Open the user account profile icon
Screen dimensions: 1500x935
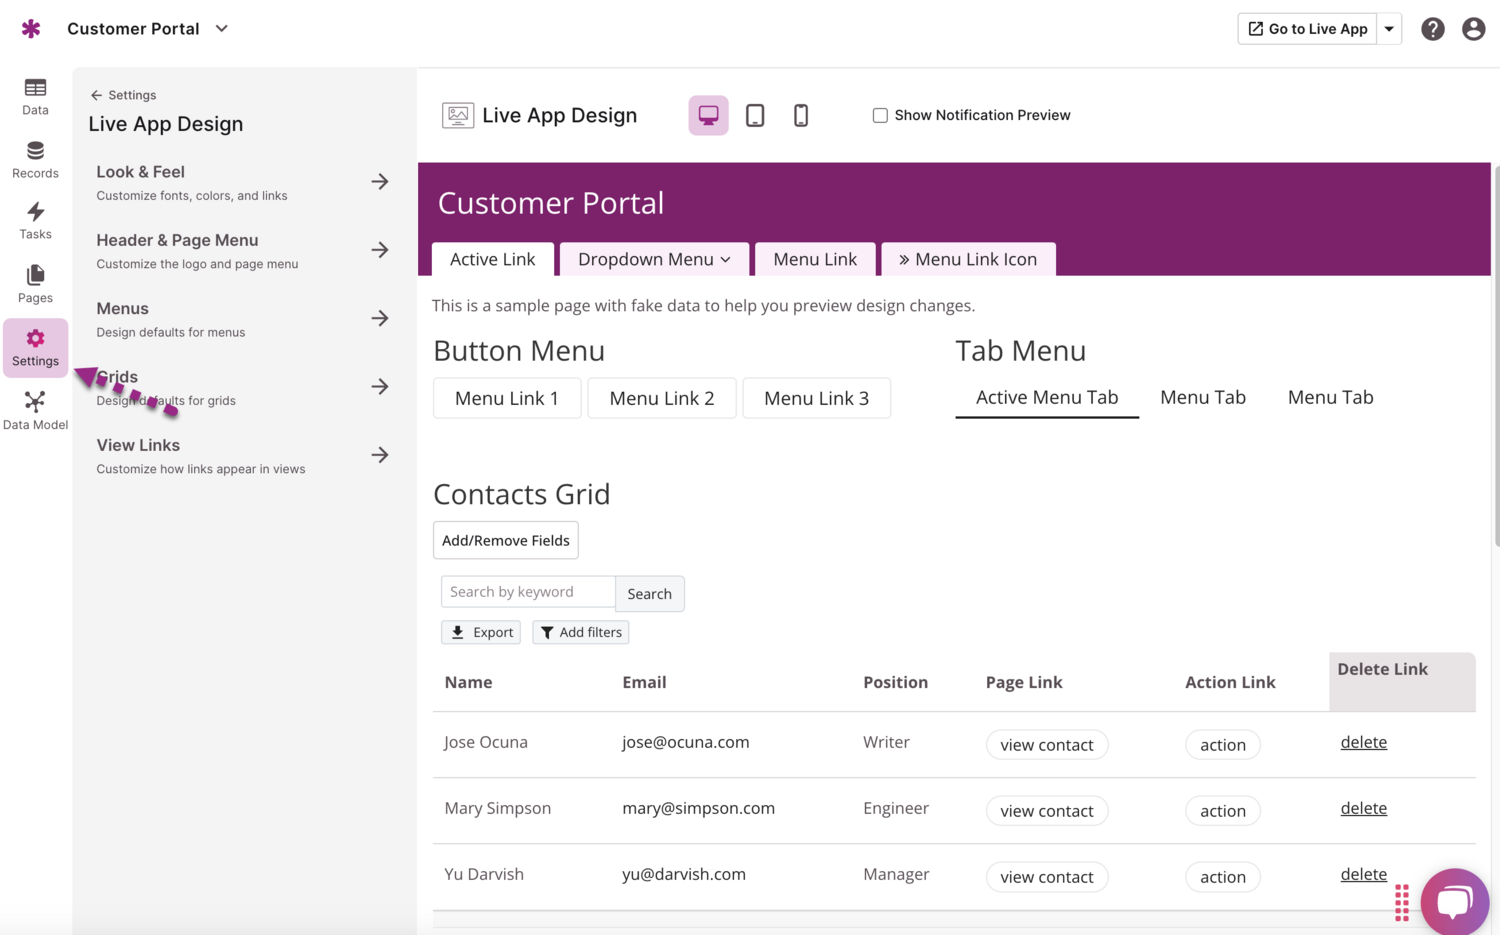coord(1473,29)
